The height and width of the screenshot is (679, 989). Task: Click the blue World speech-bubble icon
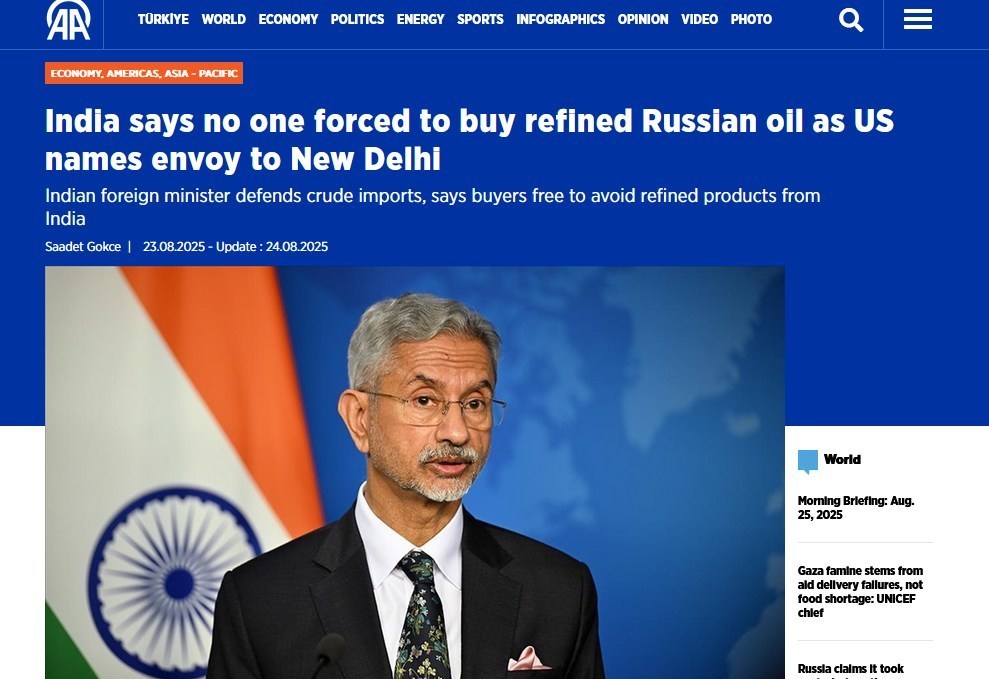(x=807, y=461)
